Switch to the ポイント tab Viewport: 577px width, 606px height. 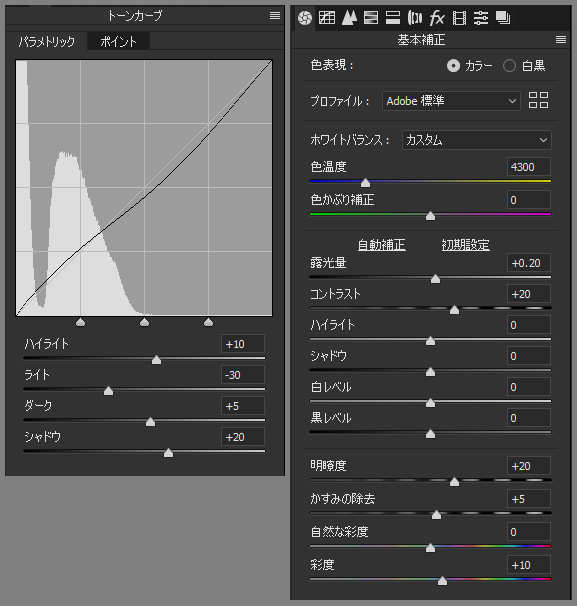(x=118, y=41)
